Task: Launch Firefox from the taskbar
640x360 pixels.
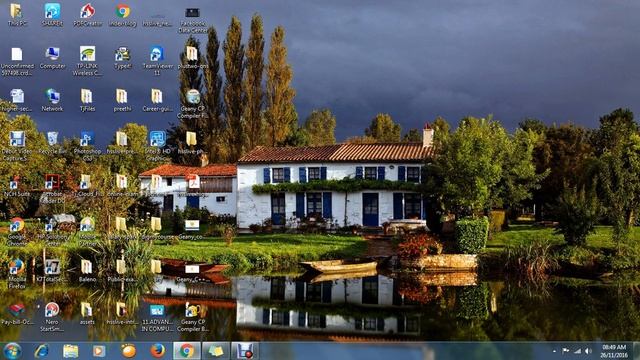Action: coord(158,351)
